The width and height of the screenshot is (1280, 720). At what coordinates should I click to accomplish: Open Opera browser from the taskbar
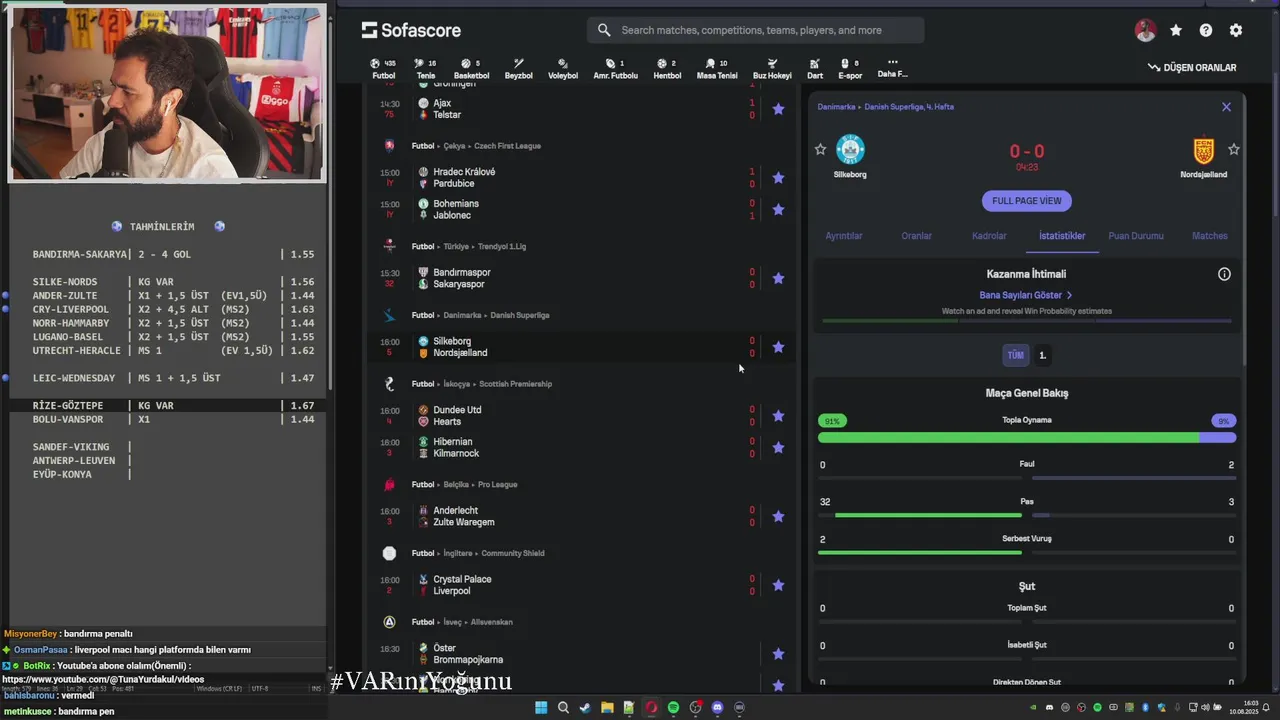[x=651, y=708]
